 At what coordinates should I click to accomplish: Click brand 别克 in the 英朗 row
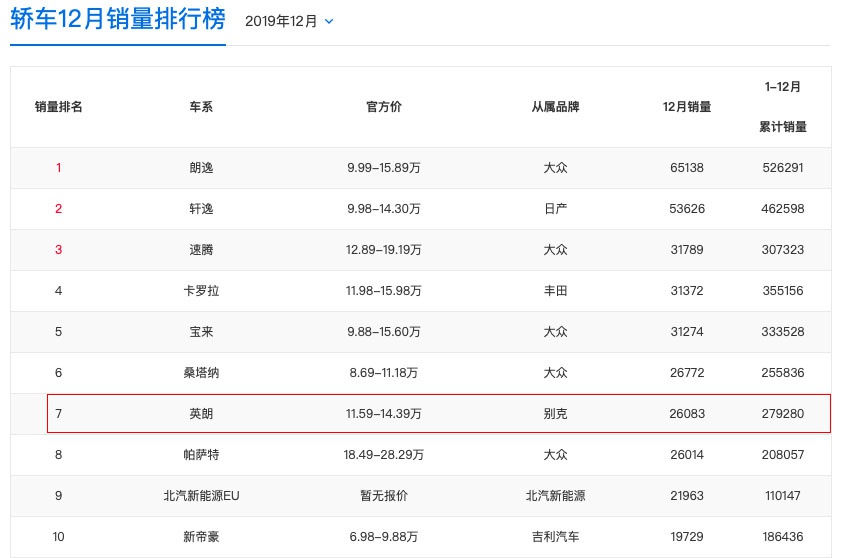(556, 414)
